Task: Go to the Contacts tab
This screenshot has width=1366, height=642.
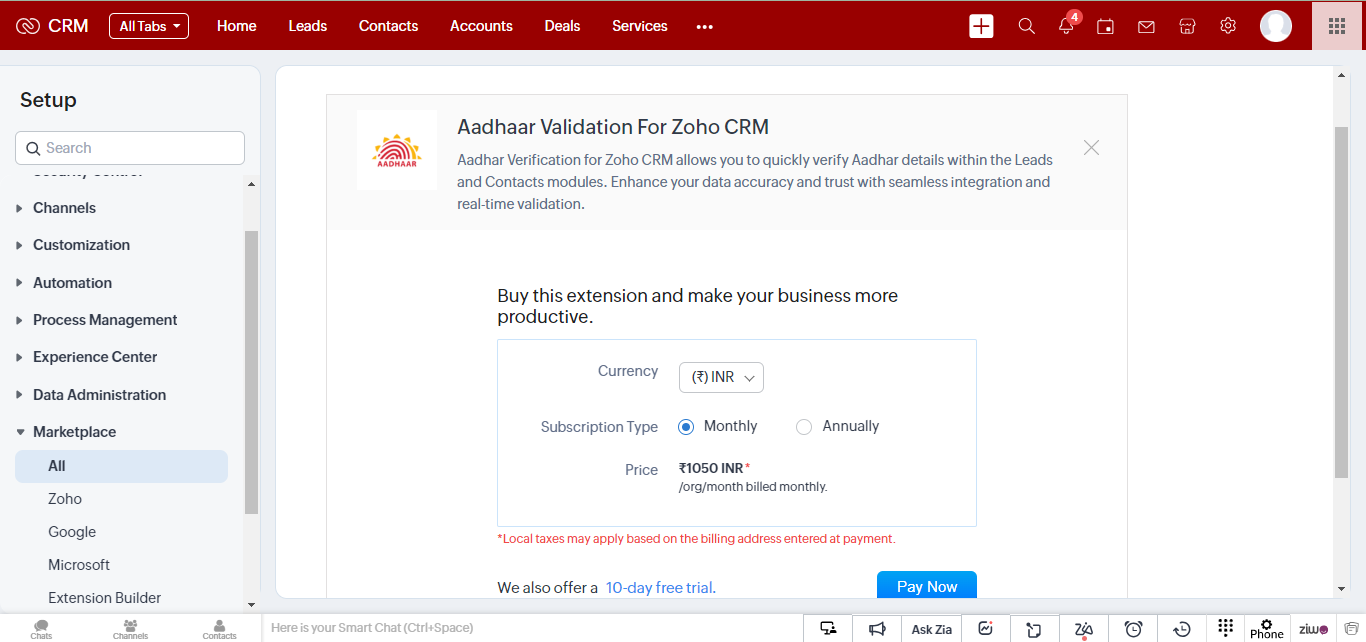Action: 389,26
